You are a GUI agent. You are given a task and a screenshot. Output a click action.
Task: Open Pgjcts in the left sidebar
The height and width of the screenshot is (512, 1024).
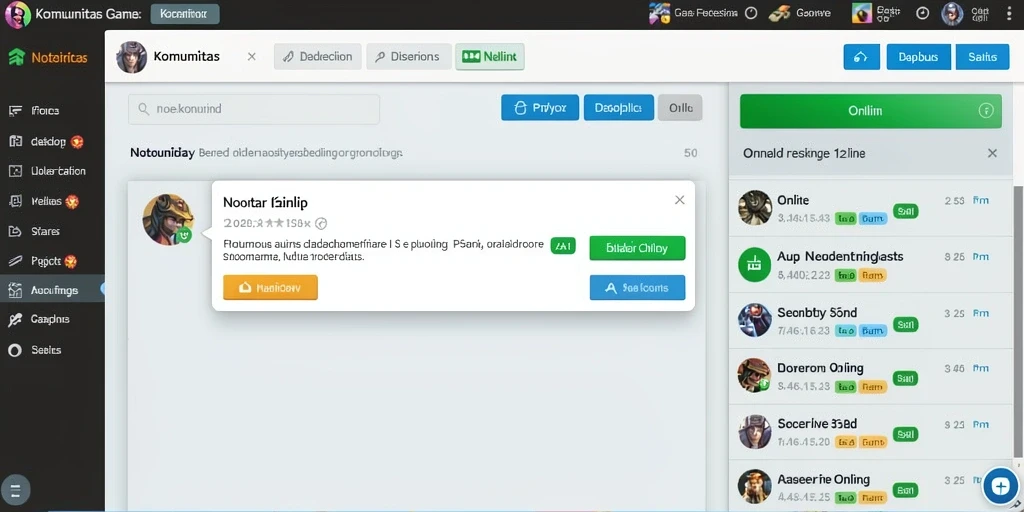(x=42, y=262)
